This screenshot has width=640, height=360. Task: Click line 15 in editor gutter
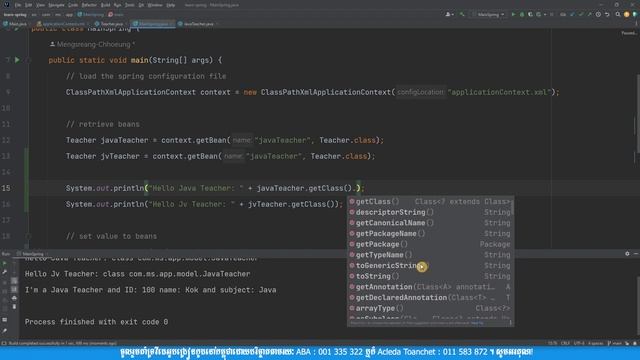coord(6,188)
